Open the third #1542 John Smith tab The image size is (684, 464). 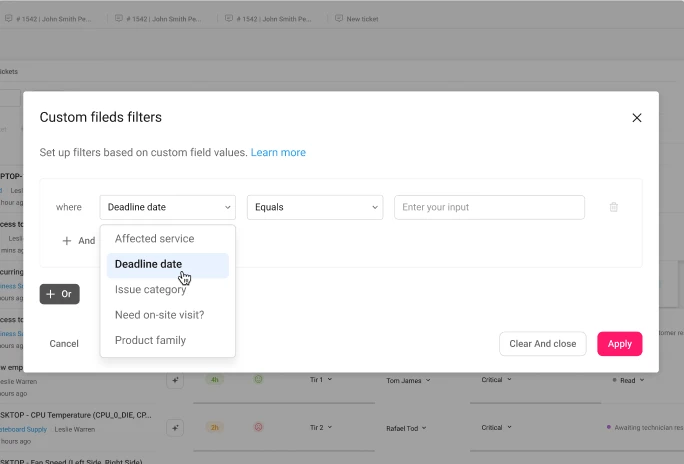point(268,19)
